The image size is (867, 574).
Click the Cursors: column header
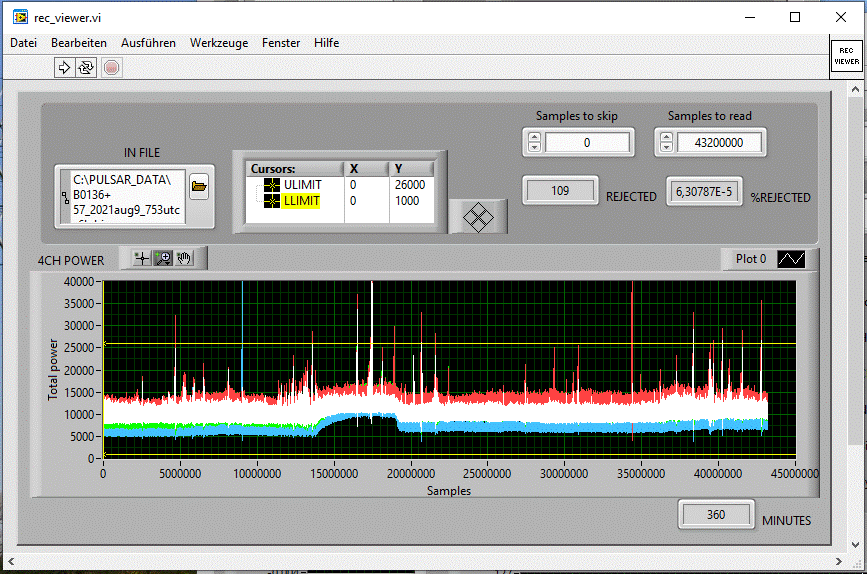[x=295, y=169]
